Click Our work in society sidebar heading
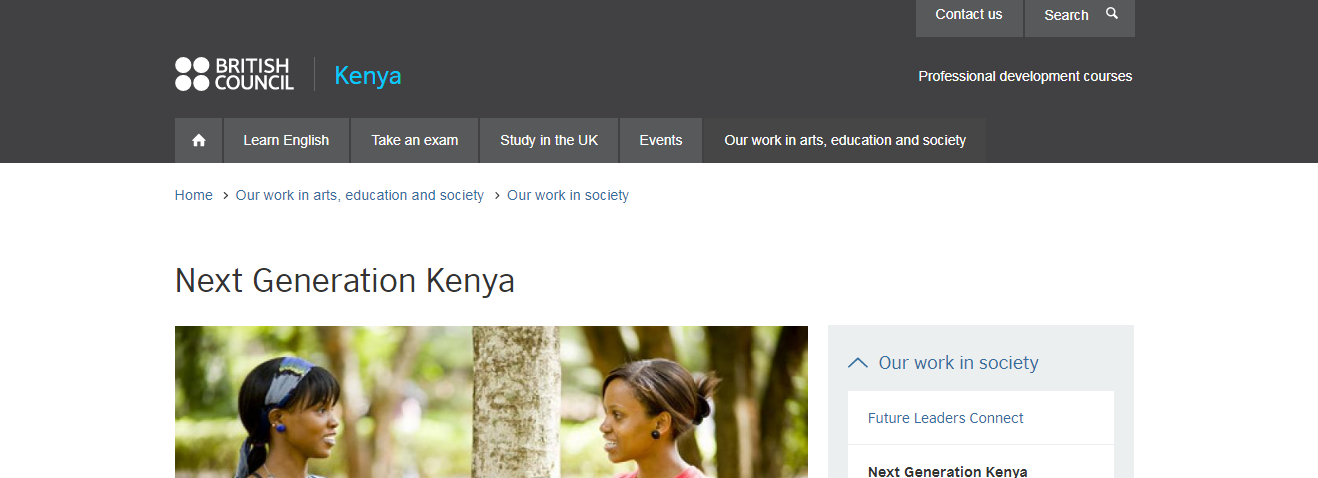Screen dimensions: 1318x478 click(x=958, y=363)
